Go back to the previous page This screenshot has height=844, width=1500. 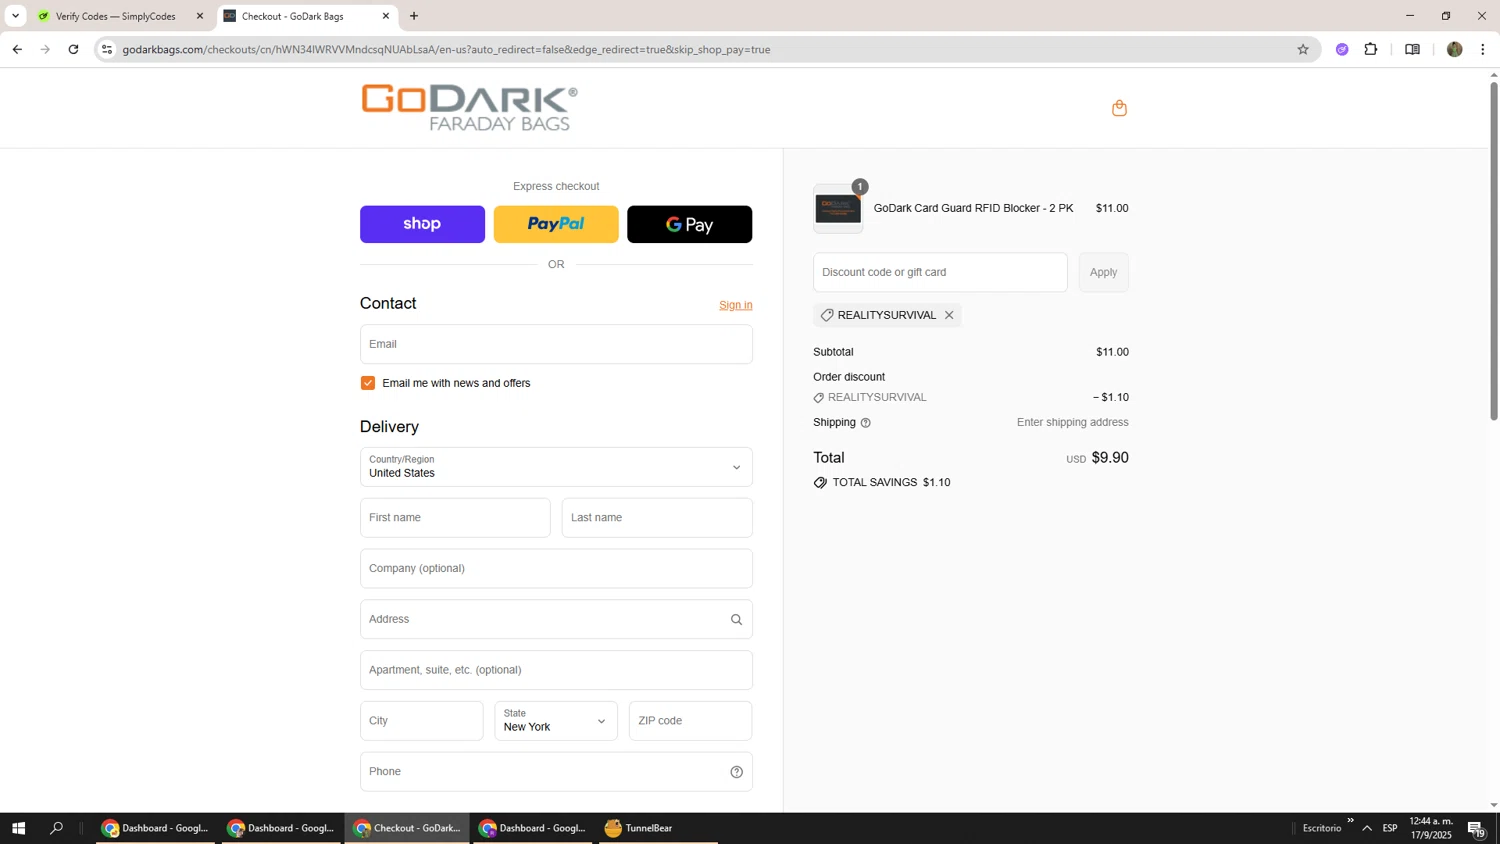pos(17,49)
